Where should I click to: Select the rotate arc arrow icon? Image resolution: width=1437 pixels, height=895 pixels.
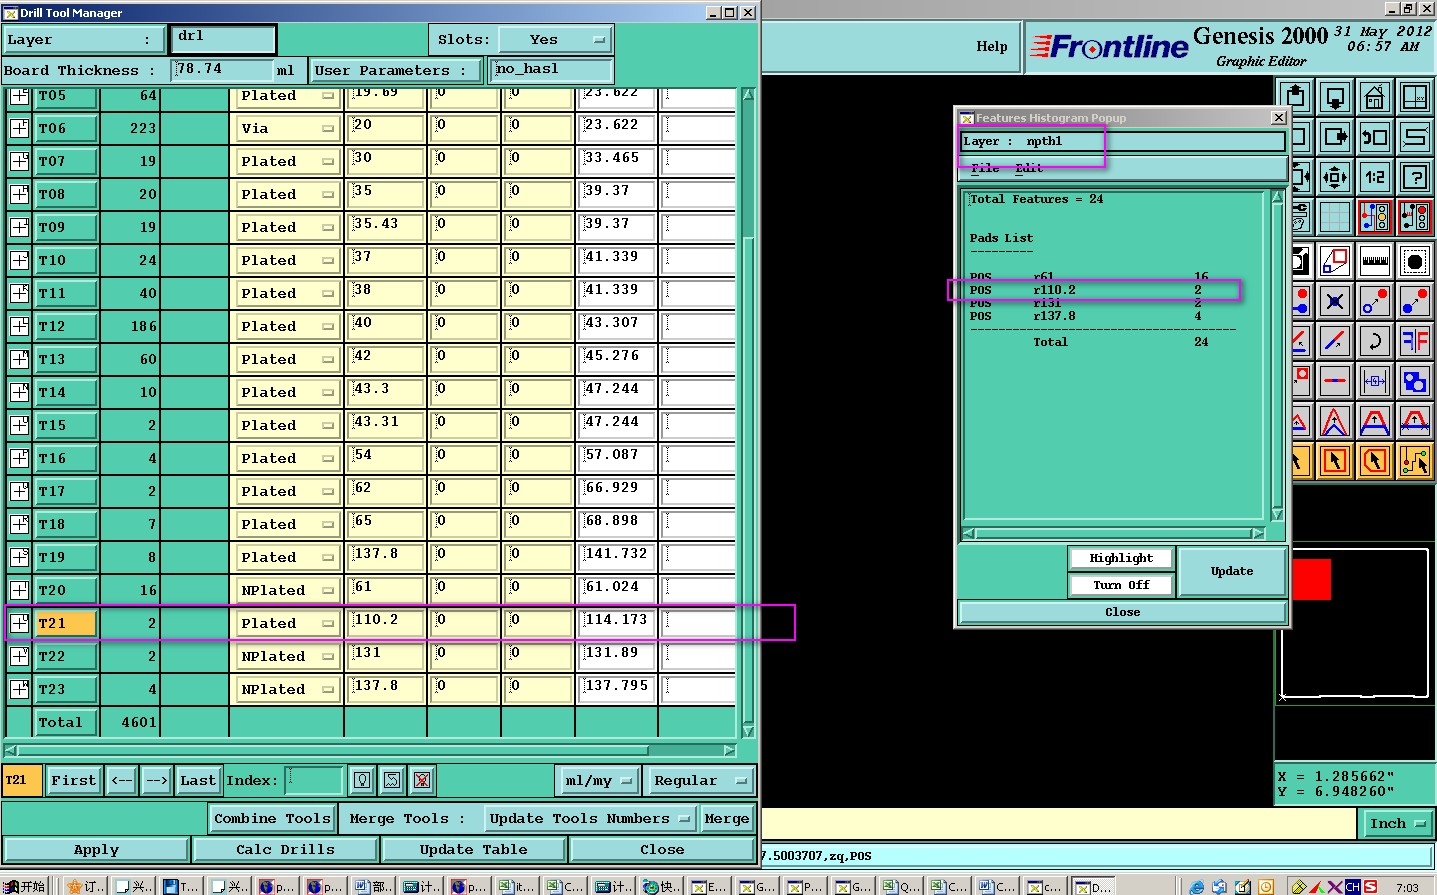(1375, 341)
